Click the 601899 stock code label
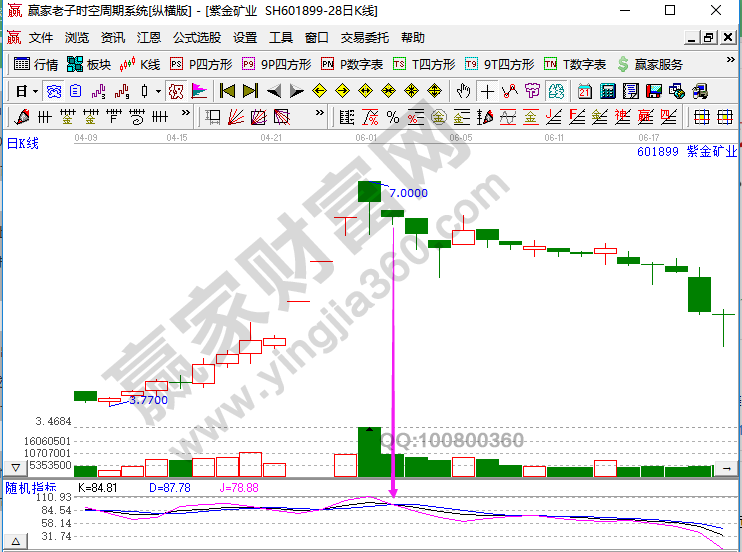Viewport: 742px width, 552px height. [657, 152]
